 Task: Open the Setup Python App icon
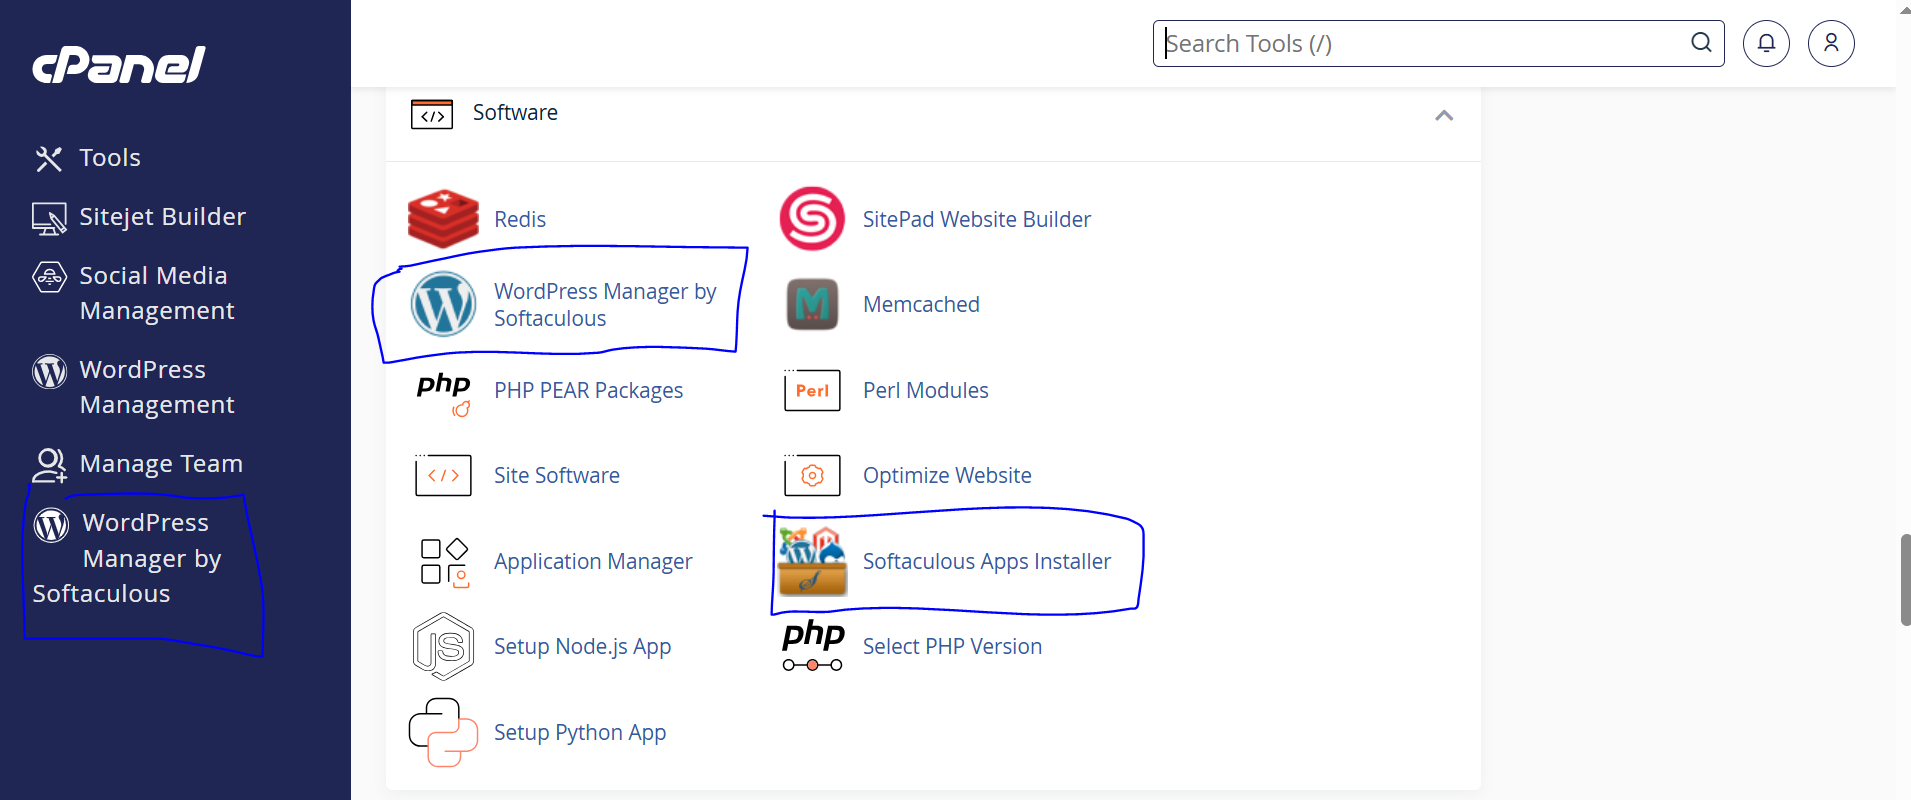pos(443,732)
